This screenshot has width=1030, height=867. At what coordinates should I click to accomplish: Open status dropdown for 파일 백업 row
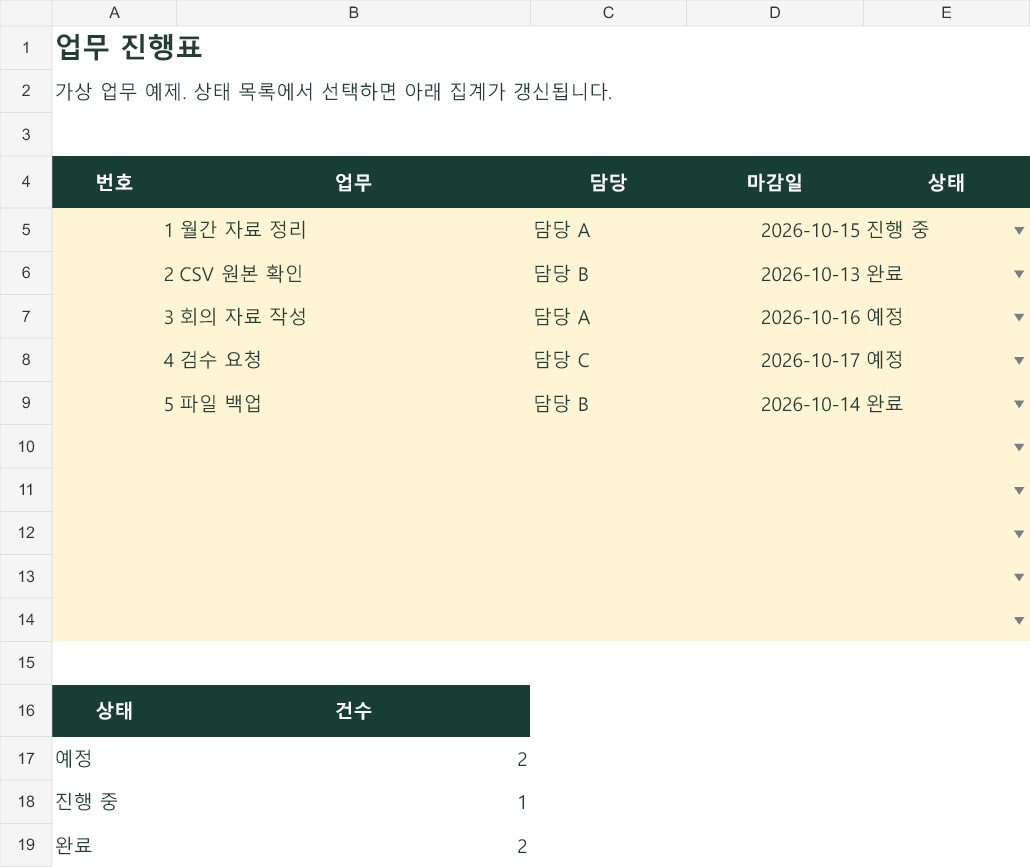pyautogui.click(x=1019, y=404)
